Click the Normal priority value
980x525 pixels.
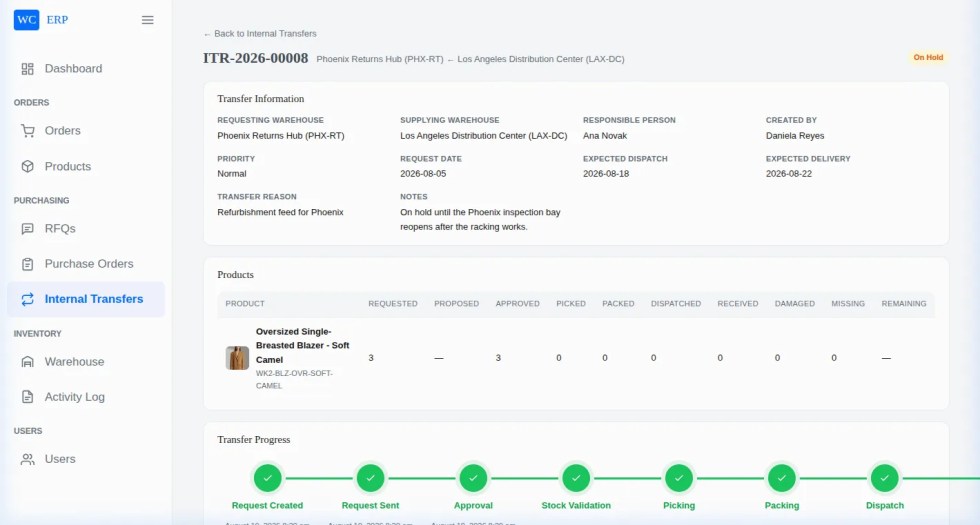point(232,174)
